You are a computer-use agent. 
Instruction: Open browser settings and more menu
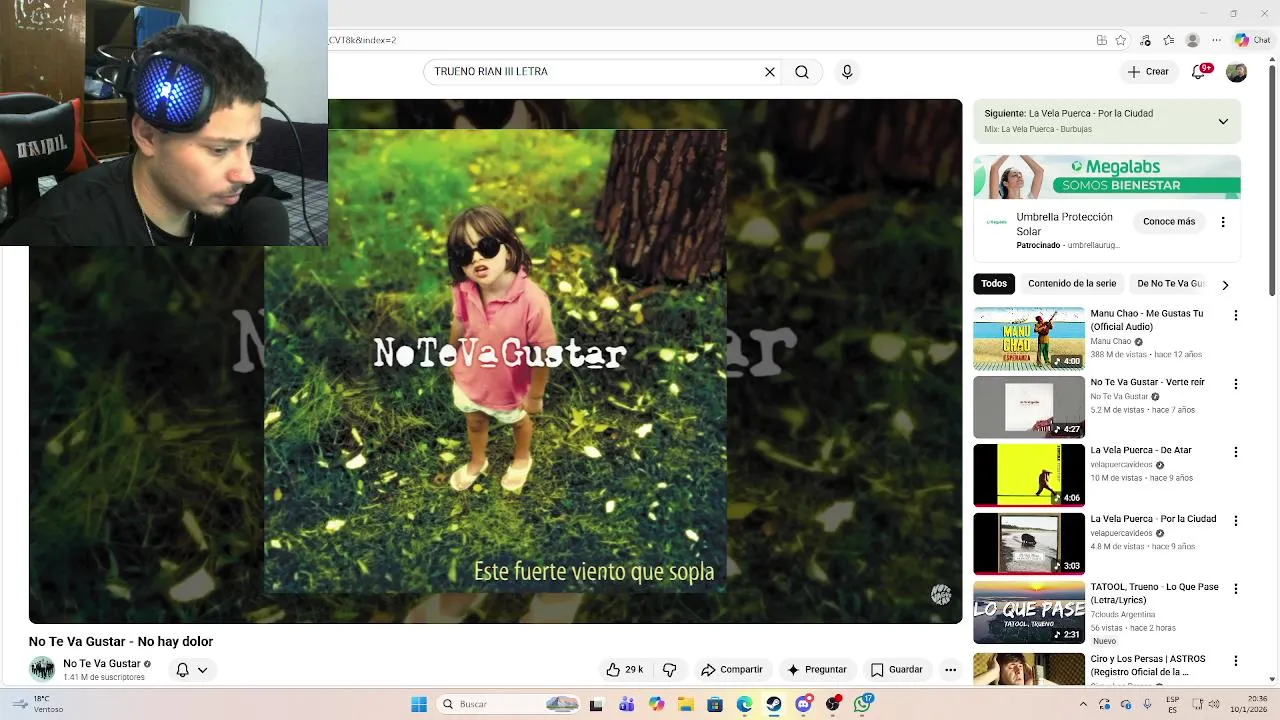pos(1216,40)
